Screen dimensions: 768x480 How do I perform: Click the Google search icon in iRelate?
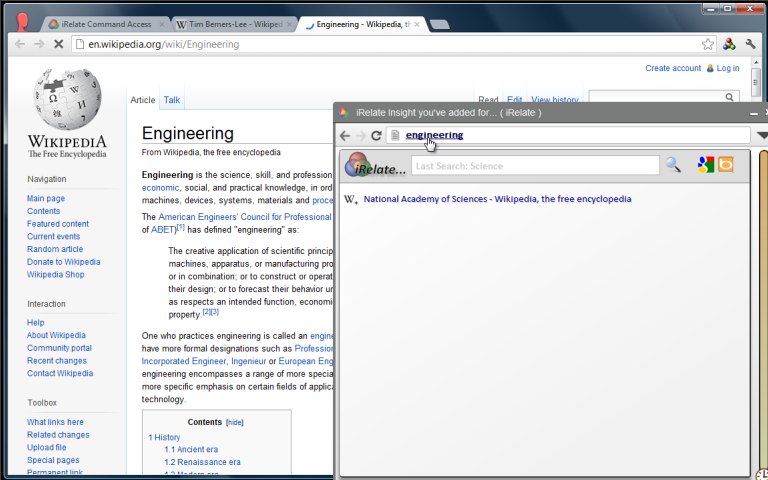(x=706, y=165)
